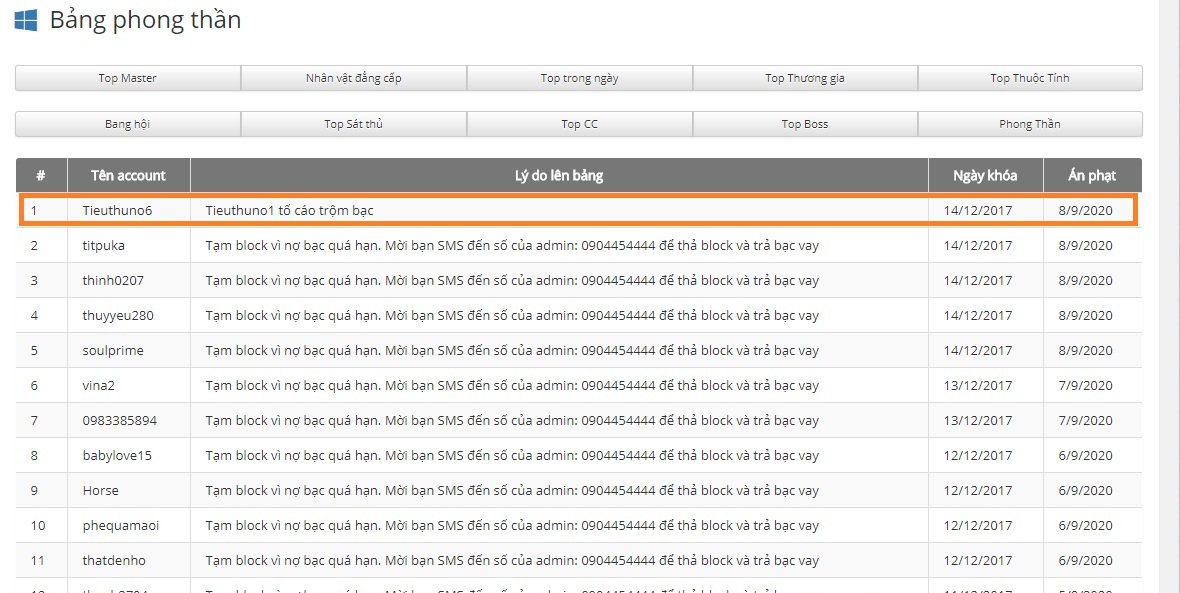The height and width of the screenshot is (593, 1180).
Task: Open the Top Sát thủ ranking
Action: coord(354,124)
